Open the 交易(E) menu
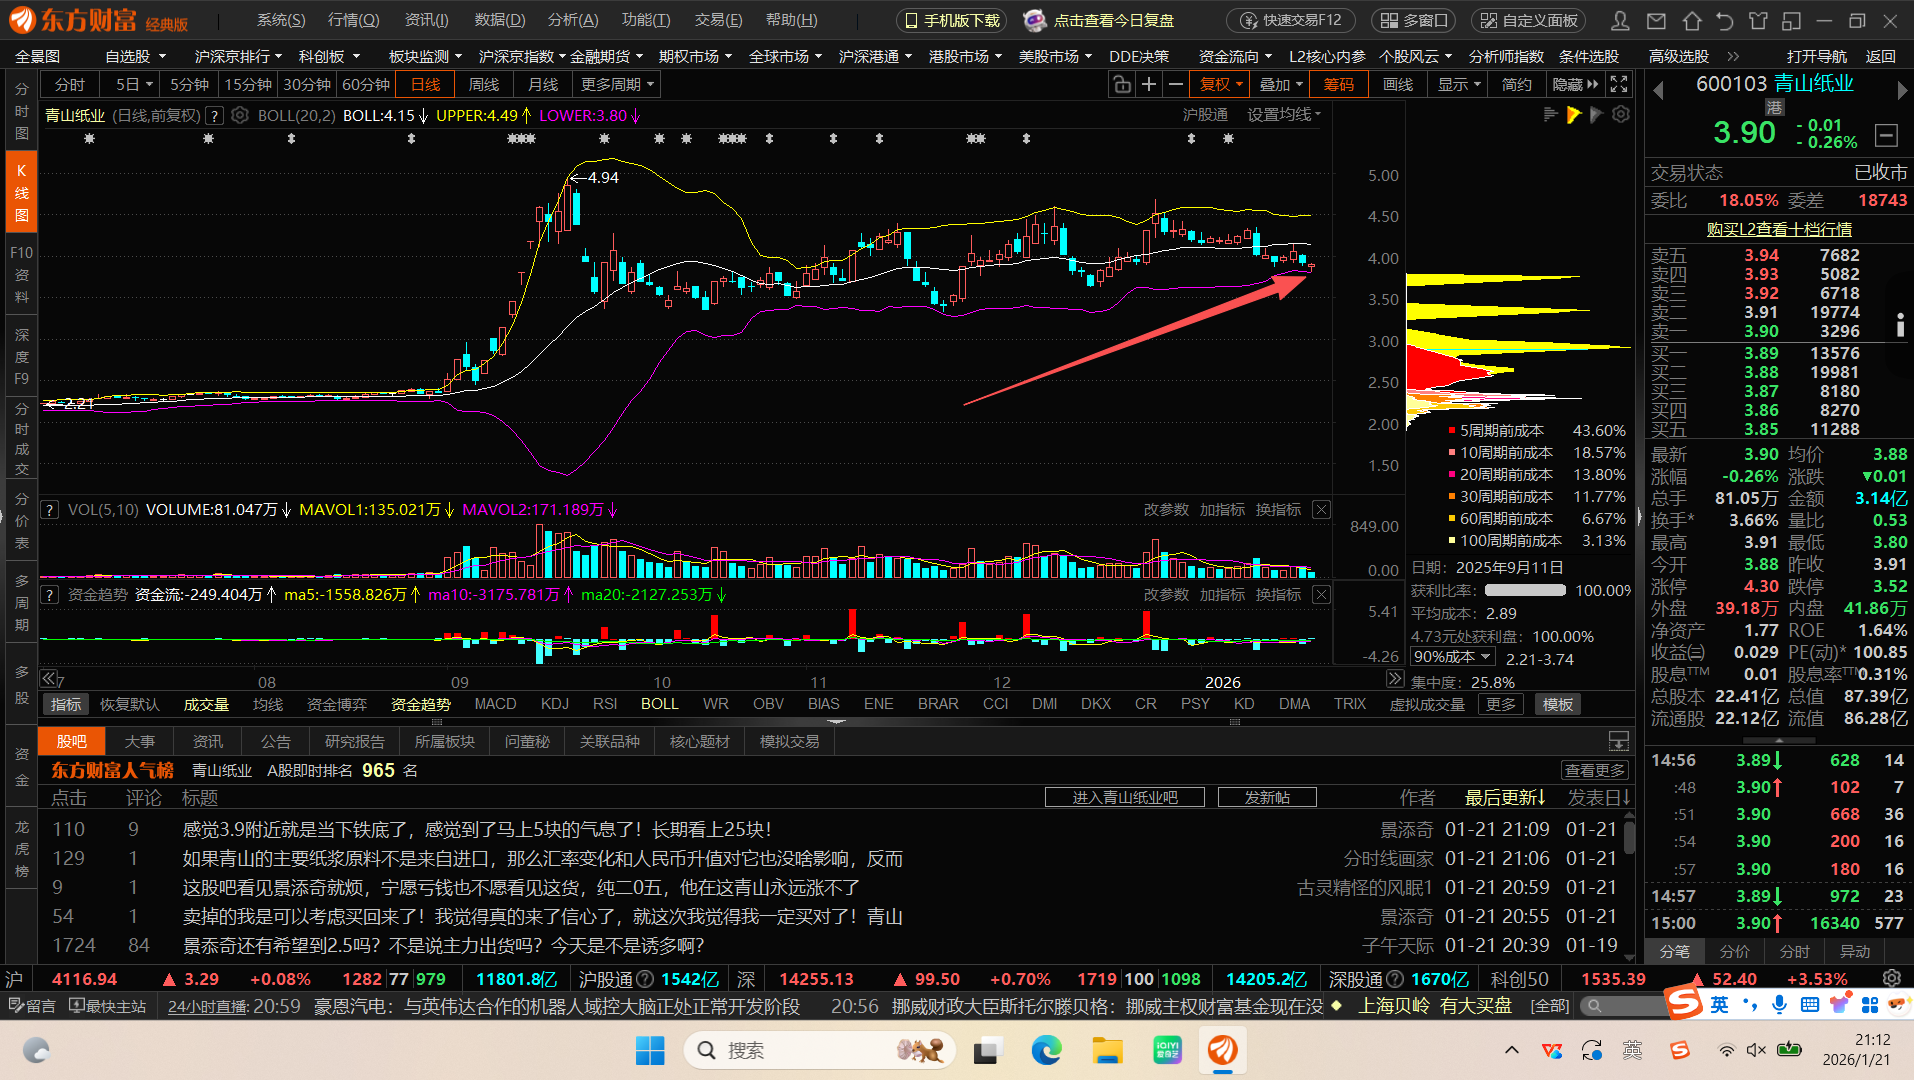This screenshot has height=1080, width=1914. 718,20
